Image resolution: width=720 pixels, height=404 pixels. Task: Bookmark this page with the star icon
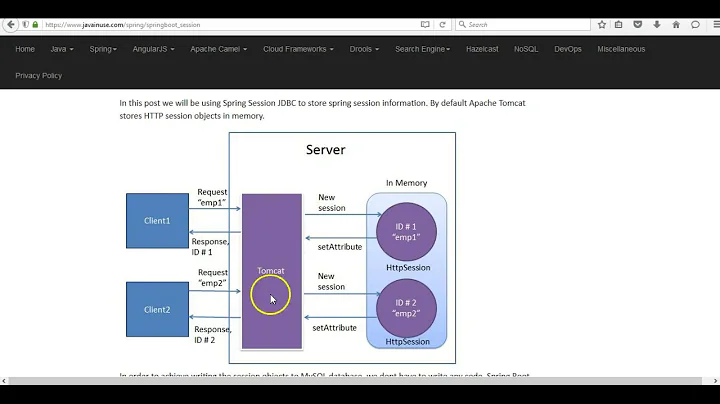click(602, 24)
